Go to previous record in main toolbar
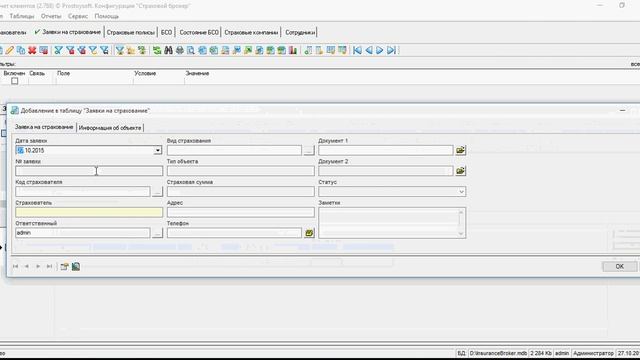Viewport: 640px width, 360px height. tap(369, 50)
